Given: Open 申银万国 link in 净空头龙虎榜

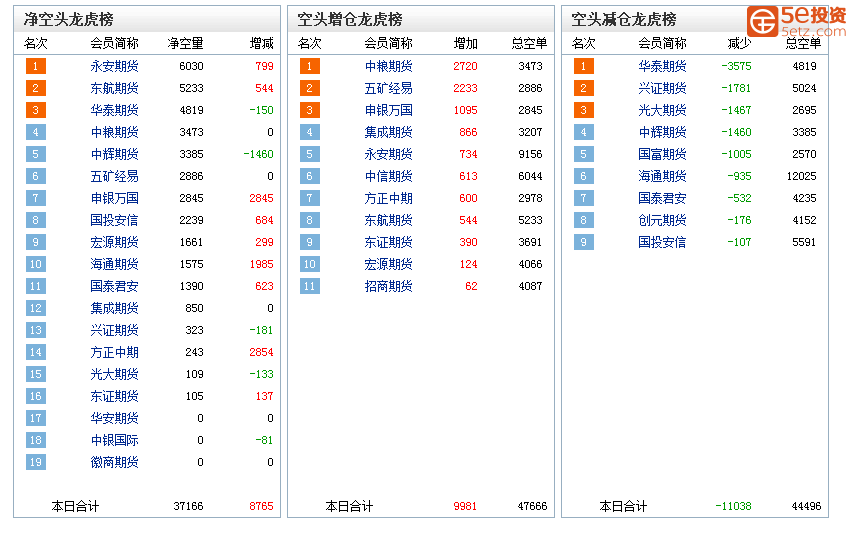Looking at the screenshot, I should [x=114, y=198].
